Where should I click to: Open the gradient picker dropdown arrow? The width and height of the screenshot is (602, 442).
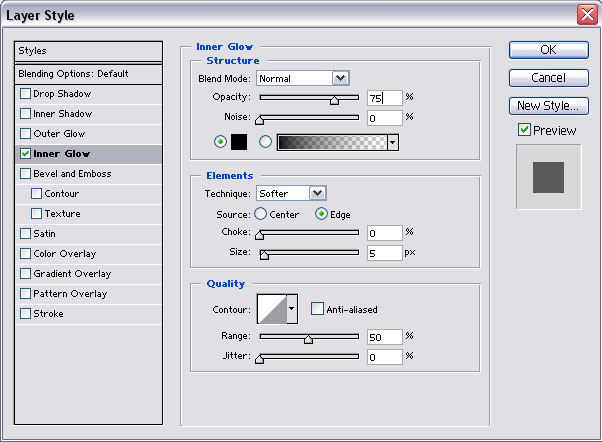(x=393, y=142)
